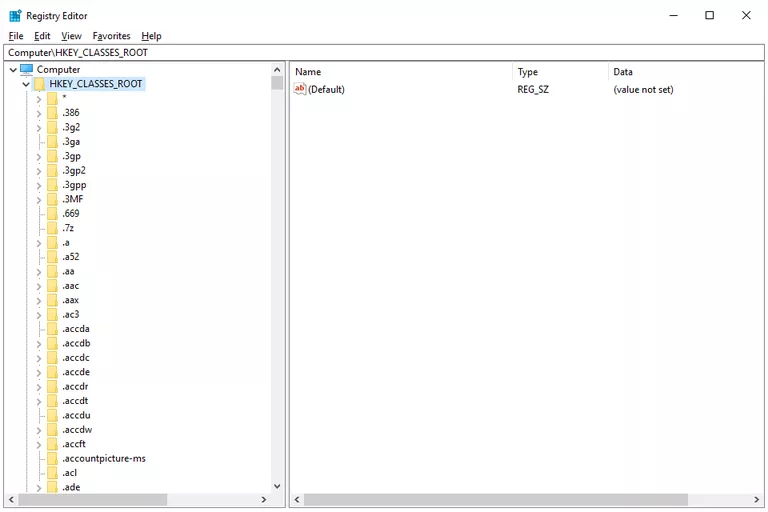Select the (Default) value name
The height and width of the screenshot is (512, 768).
(x=326, y=90)
